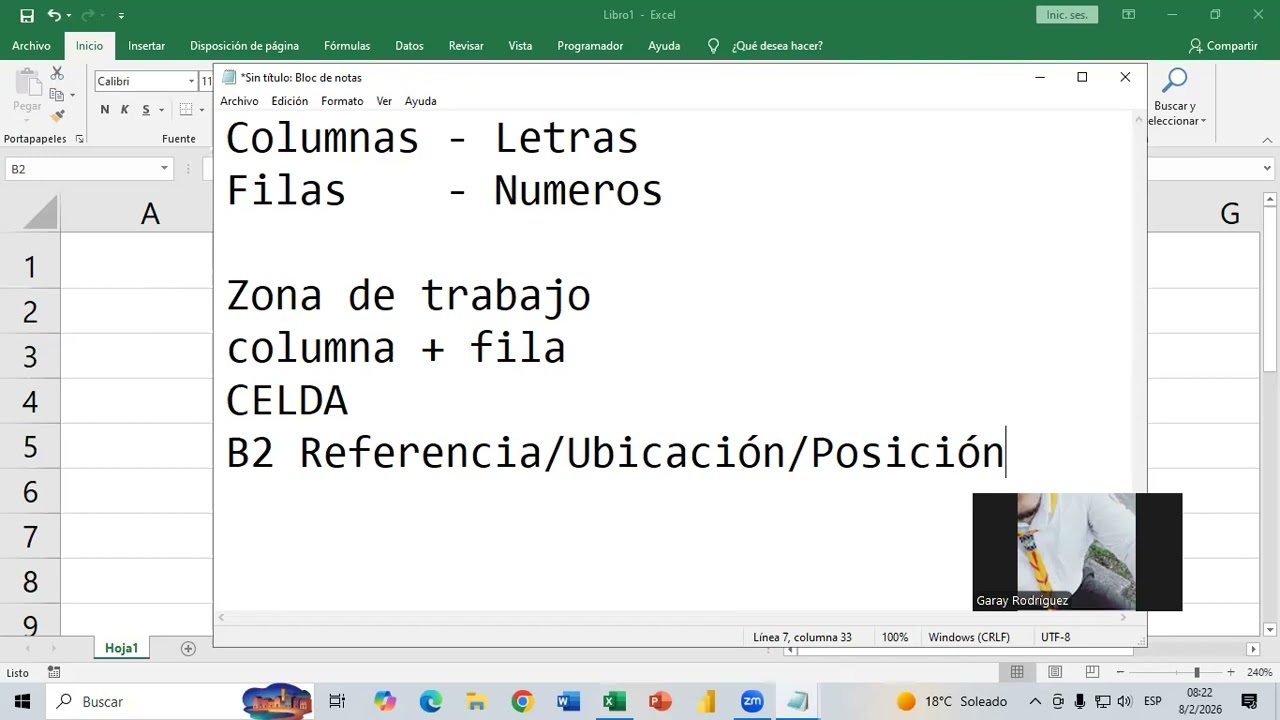Open Zoom app from the taskbar
This screenshot has height=720, width=1280.
click(752, 701)
